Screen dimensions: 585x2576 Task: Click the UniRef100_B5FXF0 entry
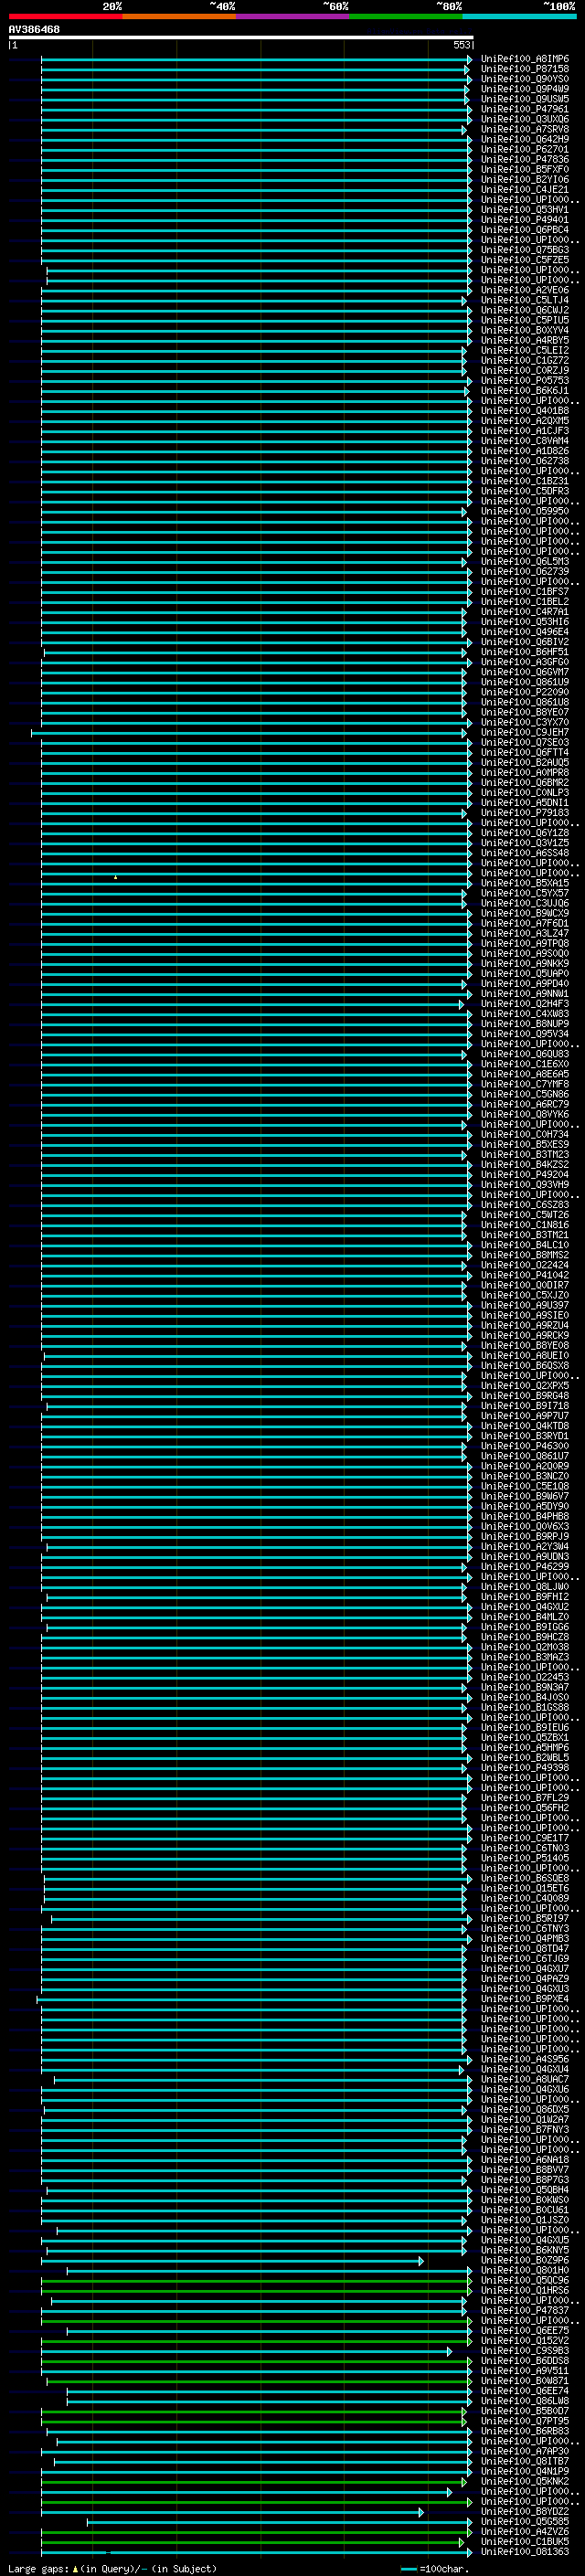(x=525, y=169)
